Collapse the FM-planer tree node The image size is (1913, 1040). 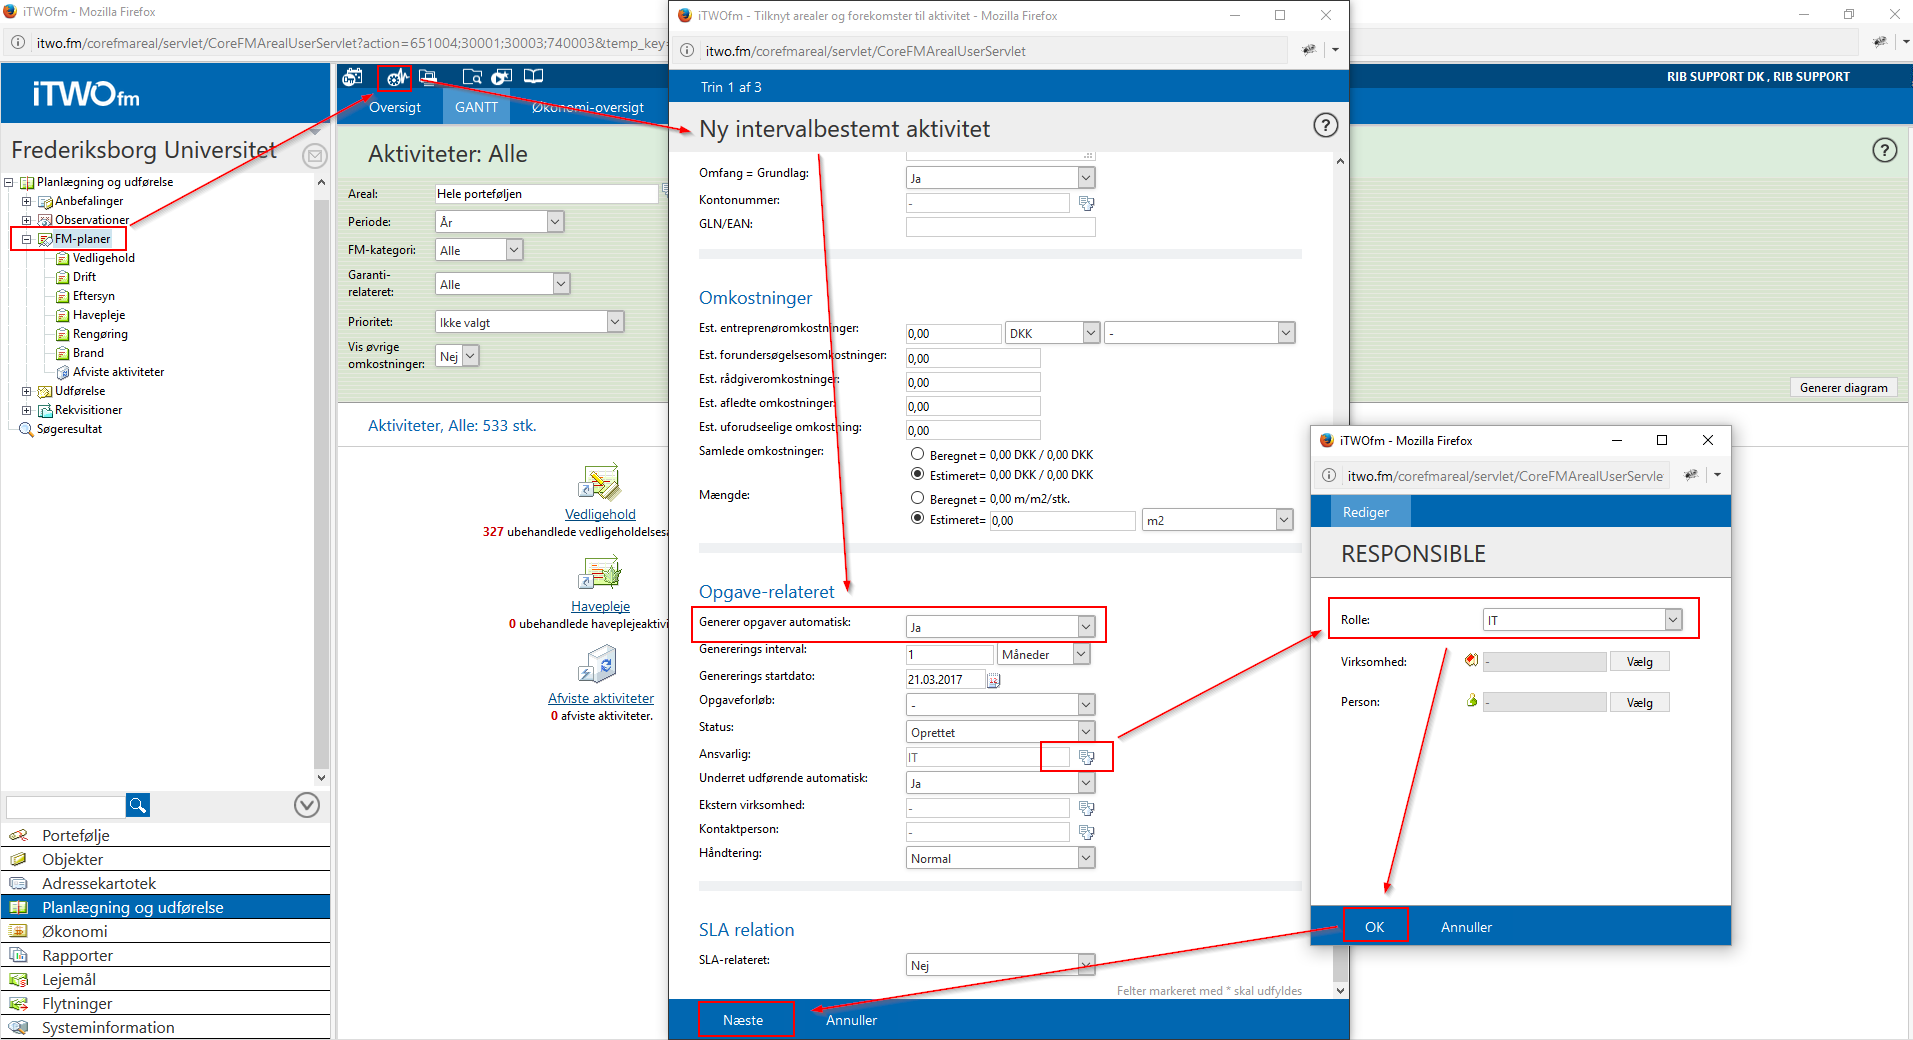(27, 239)
